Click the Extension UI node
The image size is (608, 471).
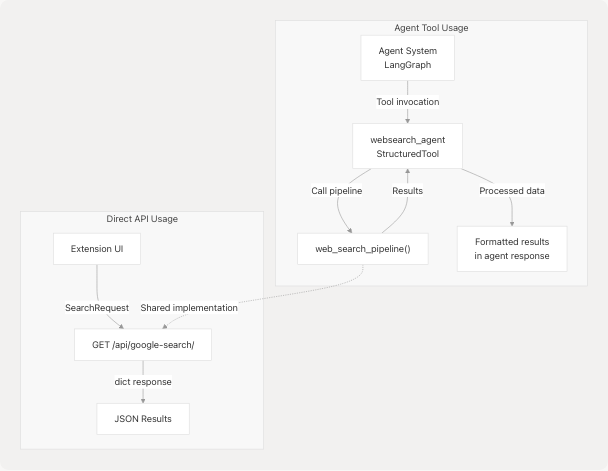point(97,248)
